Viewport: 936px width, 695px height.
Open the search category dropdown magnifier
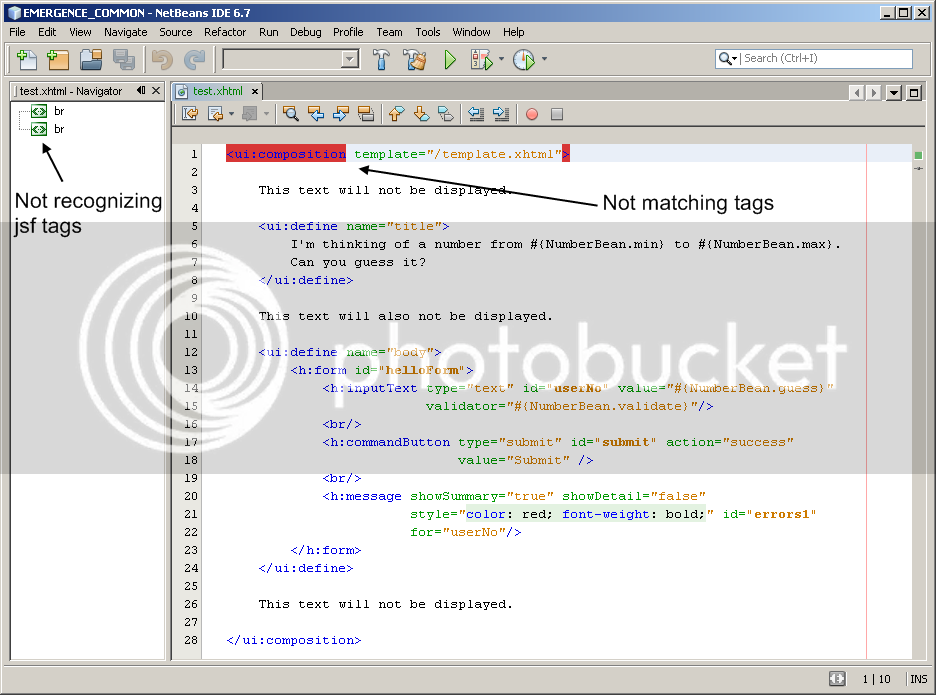point(728,58)
